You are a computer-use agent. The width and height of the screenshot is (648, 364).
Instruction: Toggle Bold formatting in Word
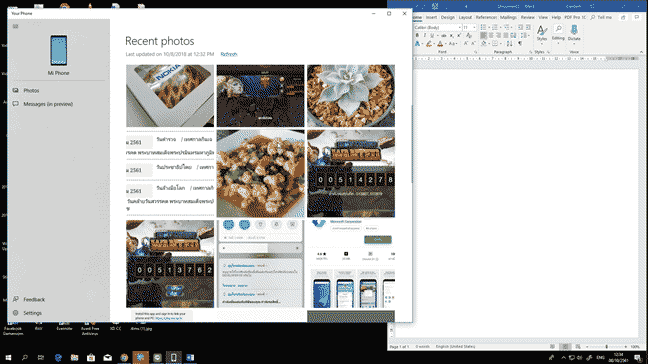tap(417, 36)
